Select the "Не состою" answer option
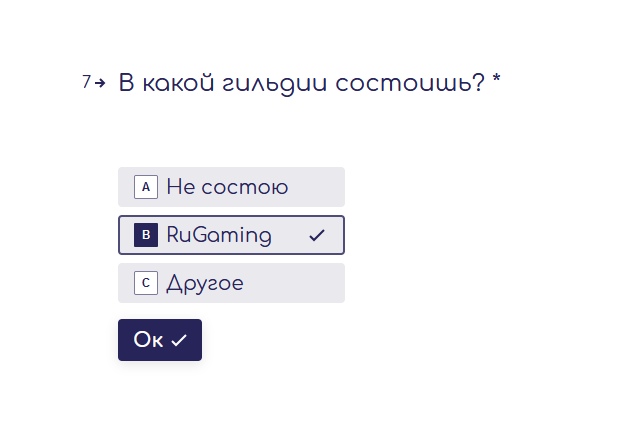The width and height of the screenshot is (642, 424). click(231, 187)
